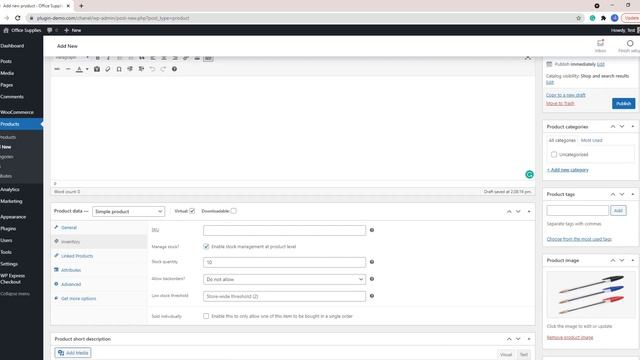Click the browser reload button

tap(18, 18)
